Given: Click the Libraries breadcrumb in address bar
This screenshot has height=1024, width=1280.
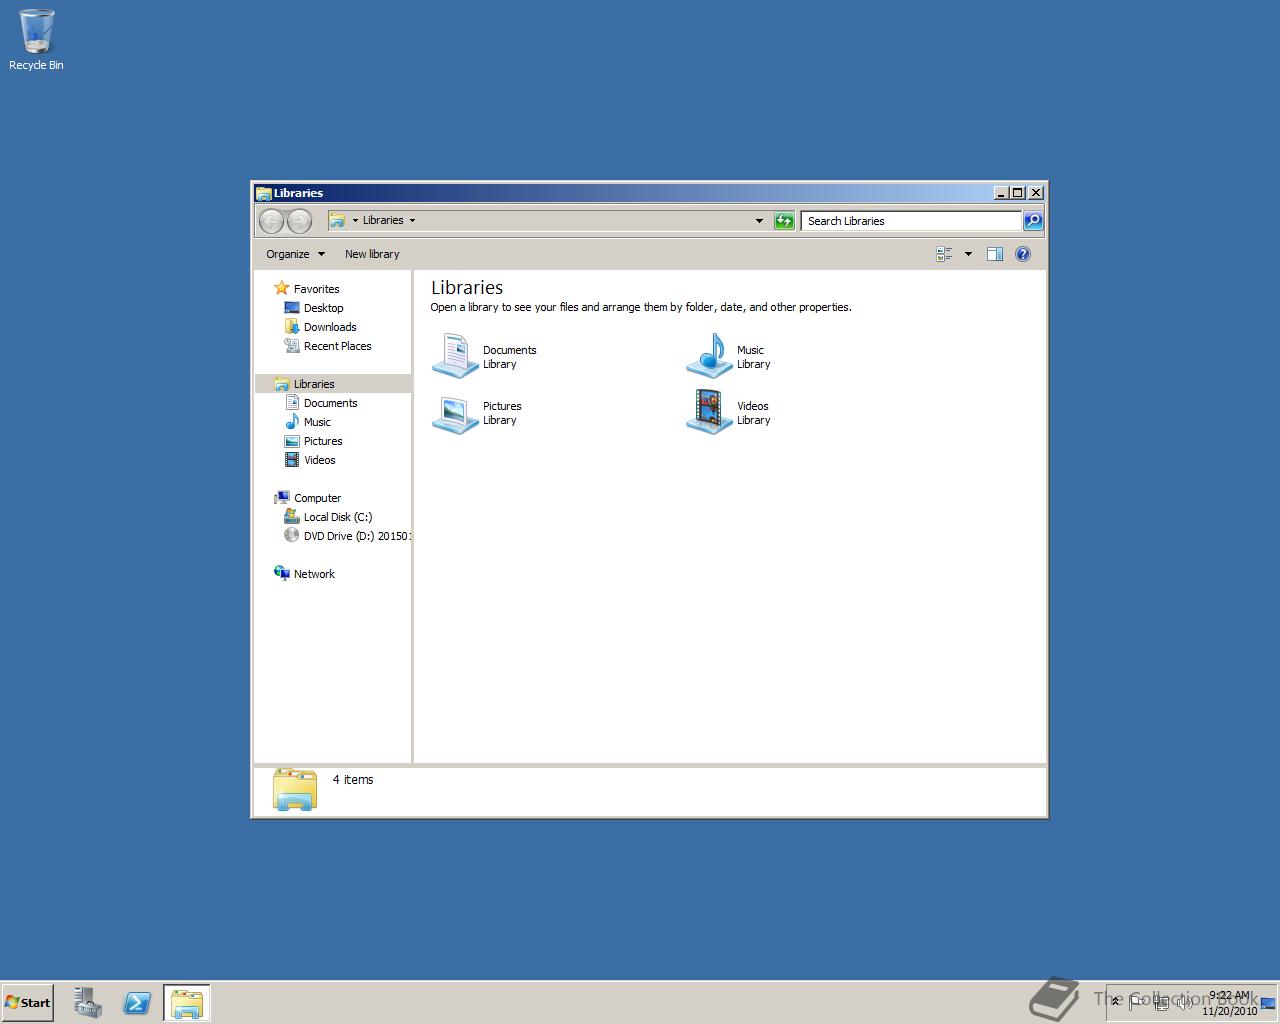Looking at the screenshot, I should point(383,221).
